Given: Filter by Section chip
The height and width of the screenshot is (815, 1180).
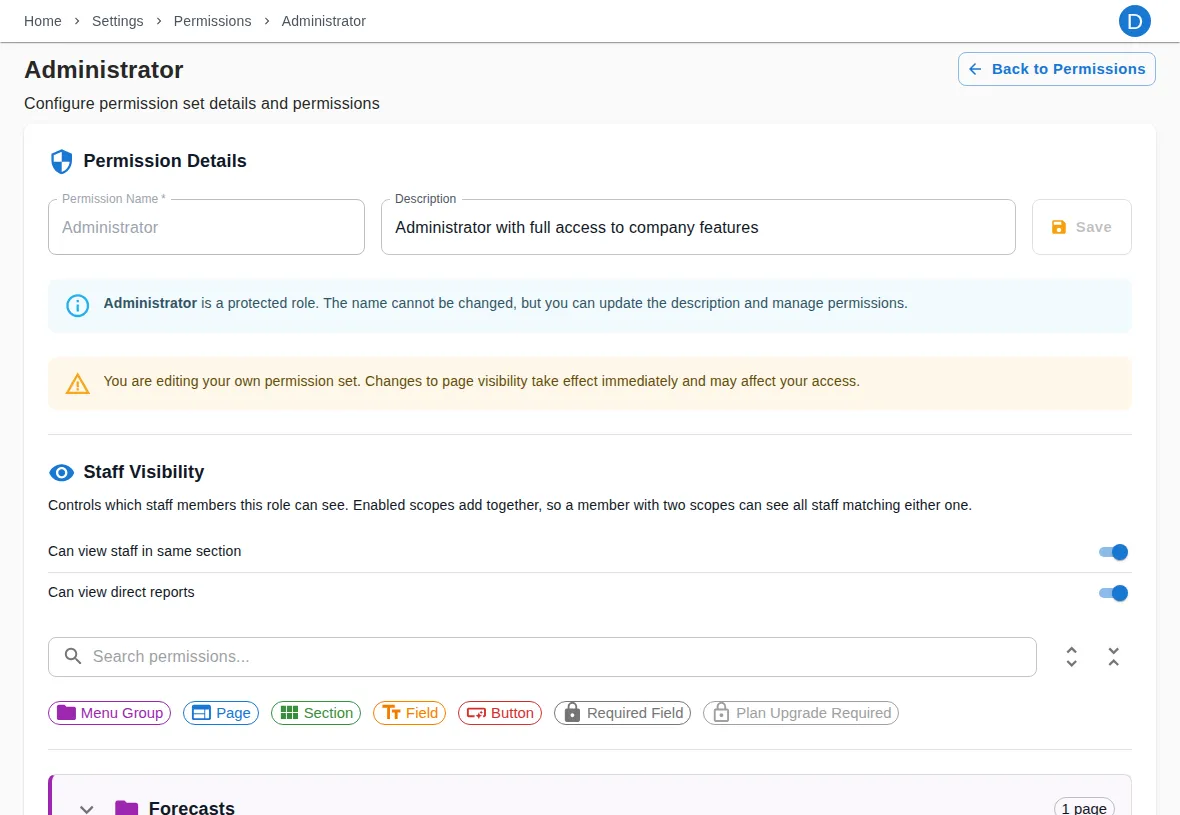Looking at the screenshot, I should [316, 713].
